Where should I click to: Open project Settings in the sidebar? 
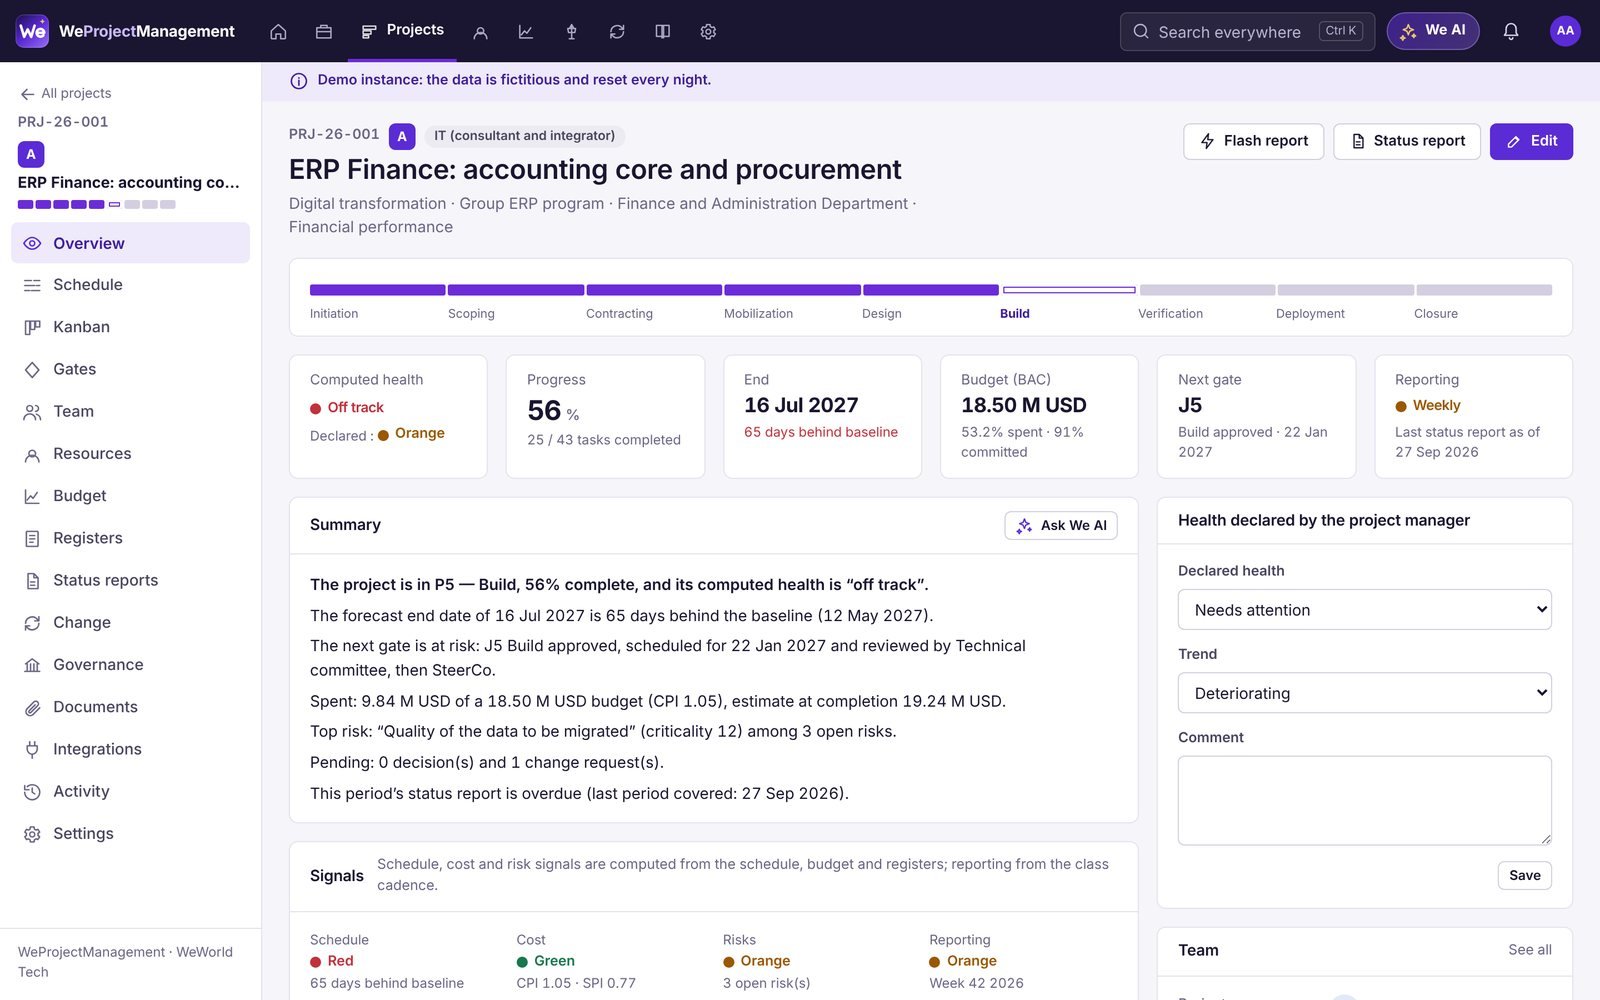pyautogui.click(x=130, y=834)
